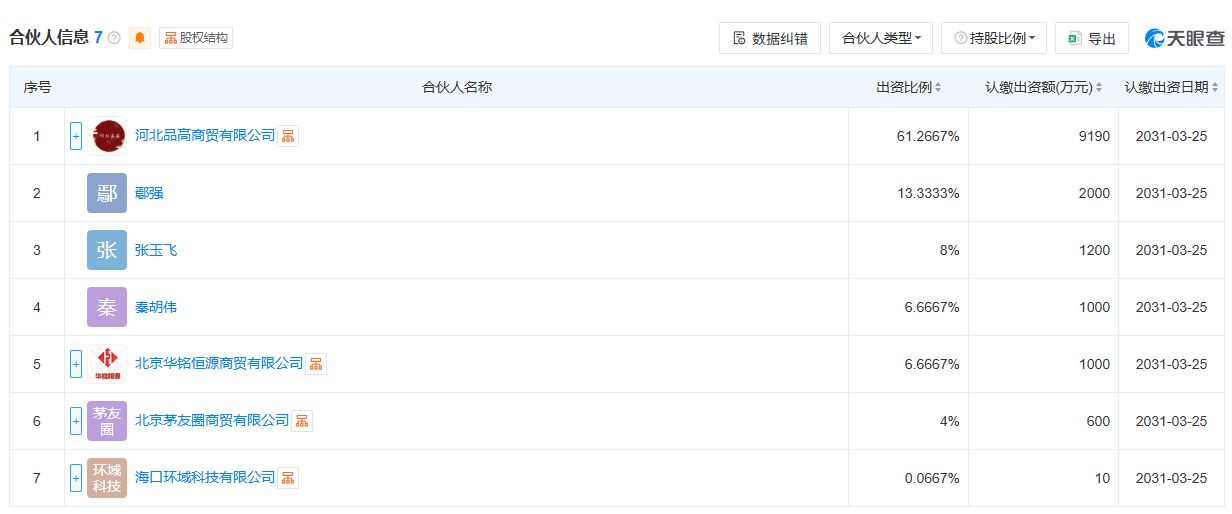Image resolution: width=1232 pixels, height=514 pixels.
Task: Click structure icon after 河北品高商贸有限公司
Action: tap(288, 136)
